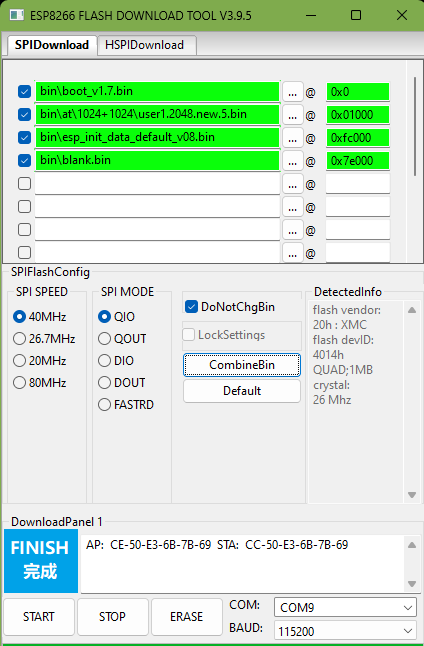Uncheck the esp_init_data_default_v08.bin checkbox
Screen dimensions: 424x646
[x=24, y=138]
